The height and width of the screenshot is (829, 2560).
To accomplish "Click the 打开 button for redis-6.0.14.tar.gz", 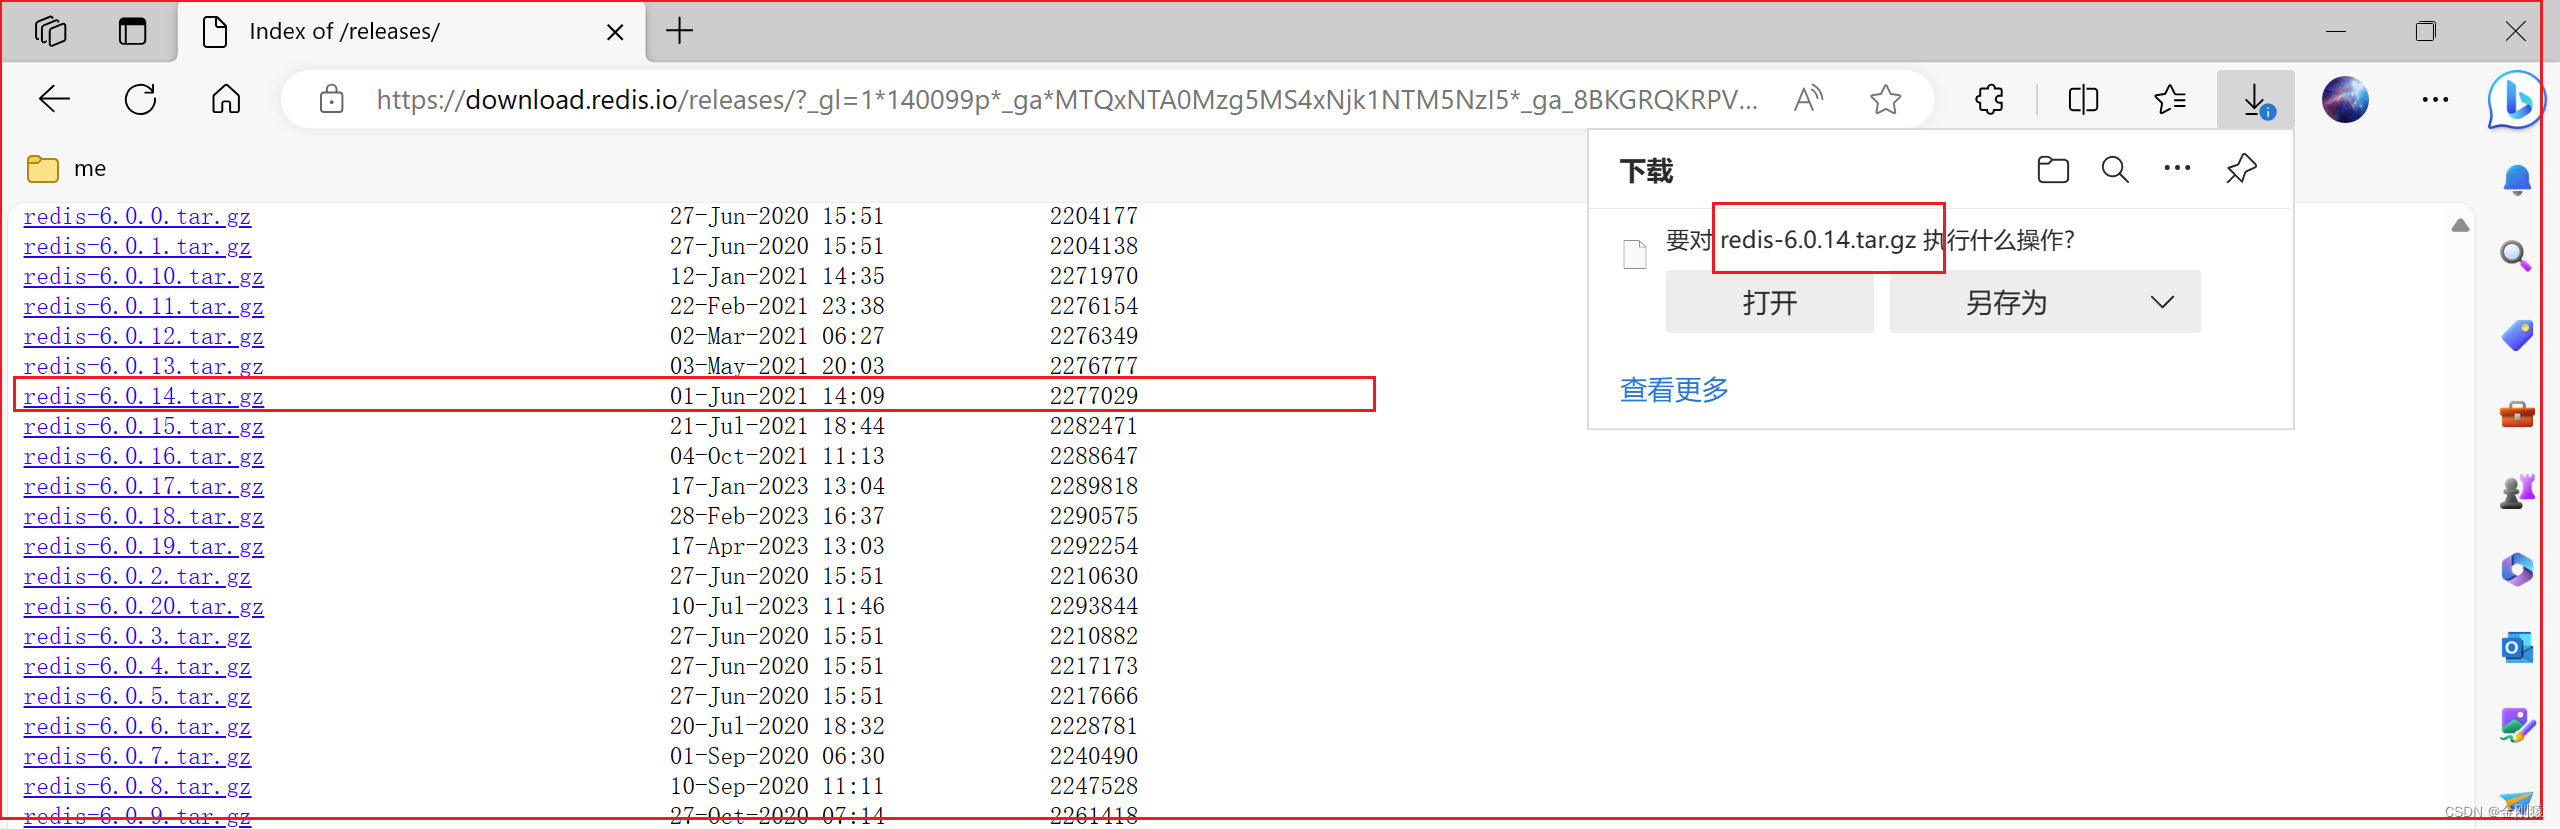I will point(1769,302).
